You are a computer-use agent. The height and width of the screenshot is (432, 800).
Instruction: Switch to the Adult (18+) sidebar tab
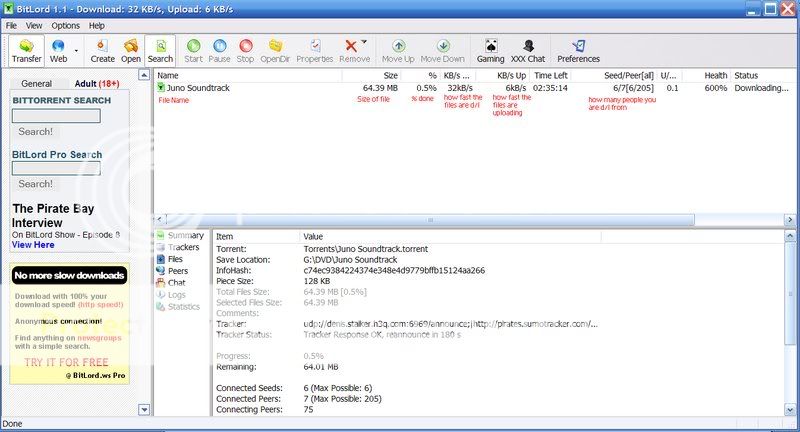[x=97, y=84]
